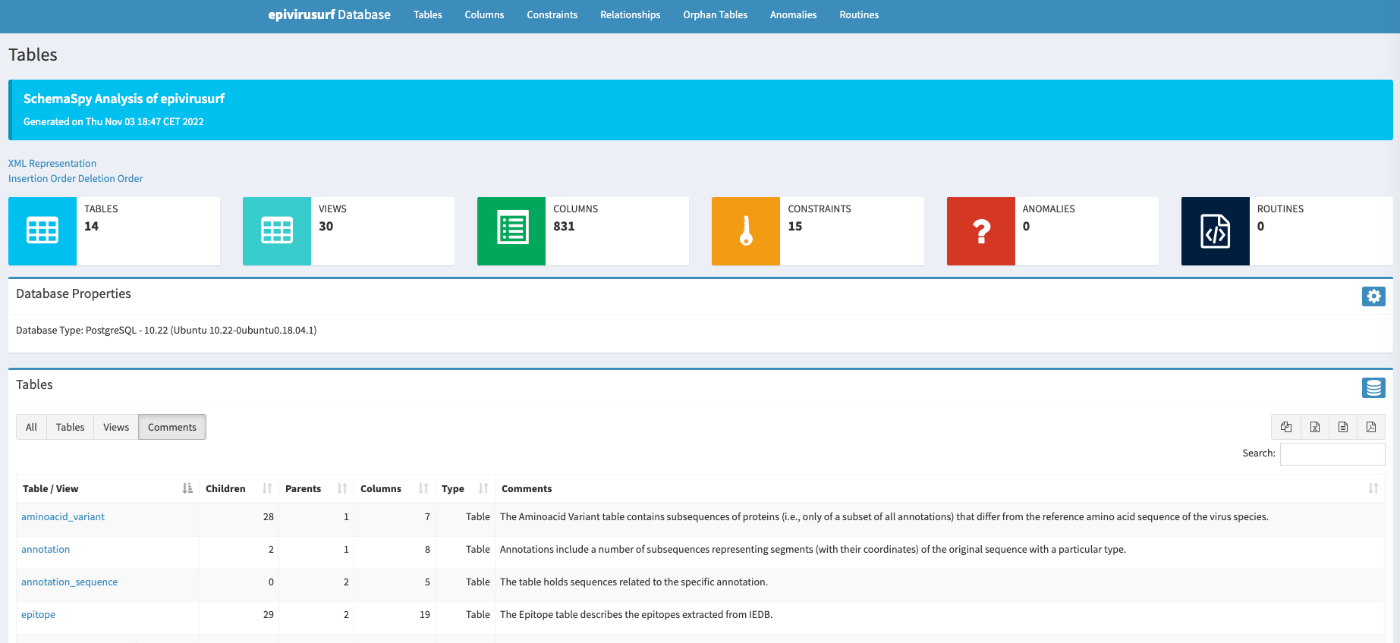1400x643 pixels.
Task: Click Children value 28 in aminoacid_variant row
Action: [268, 517]
